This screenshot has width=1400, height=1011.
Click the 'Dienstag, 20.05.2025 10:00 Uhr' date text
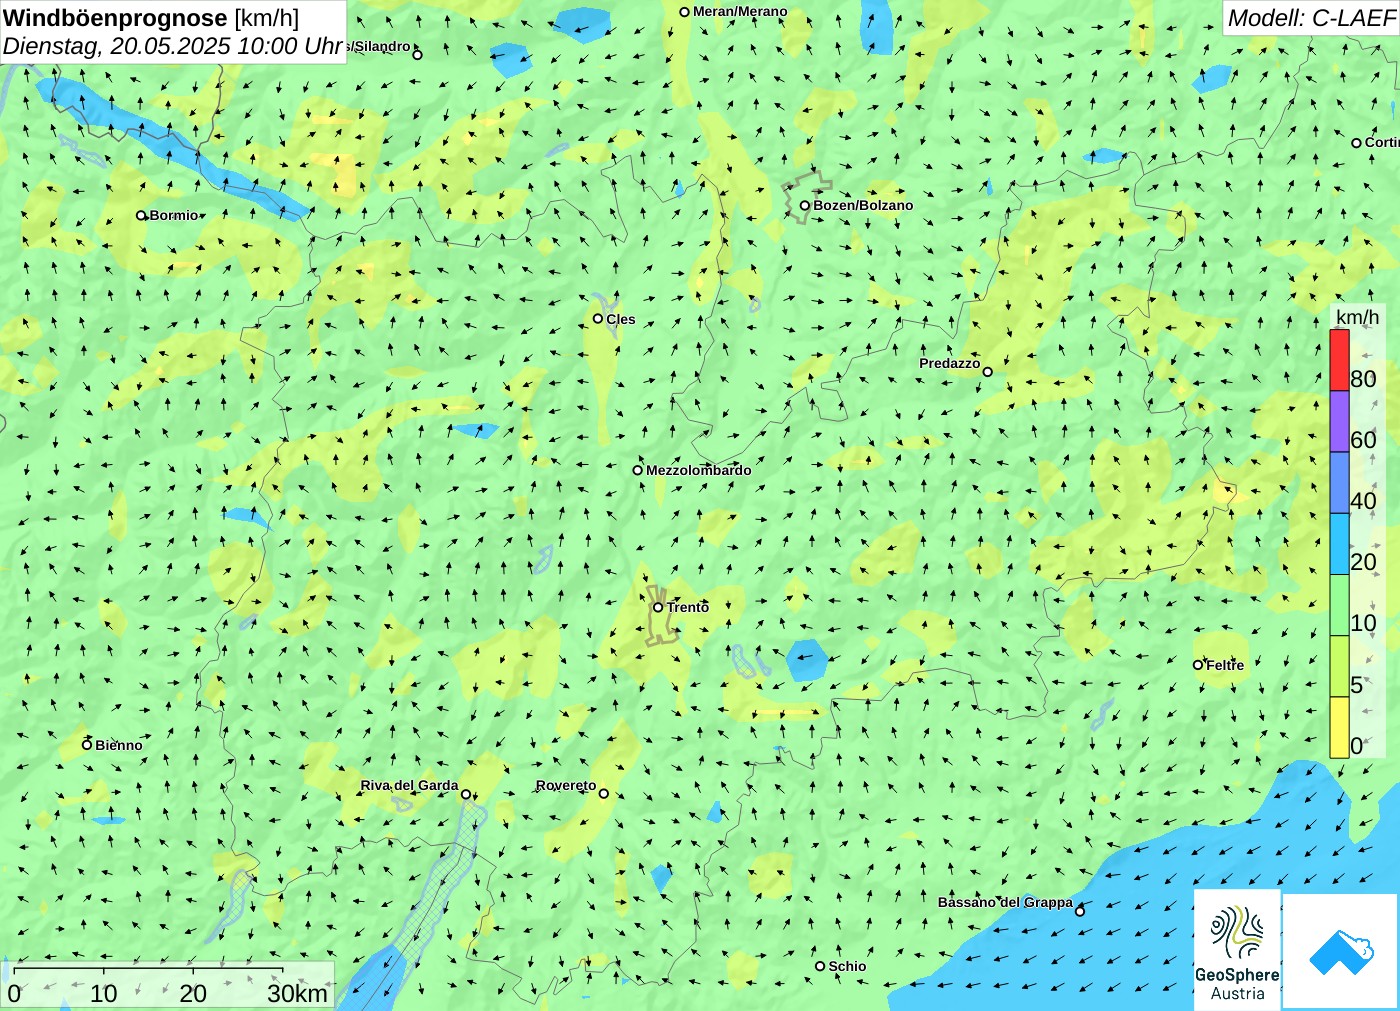[x=173, y=46]
